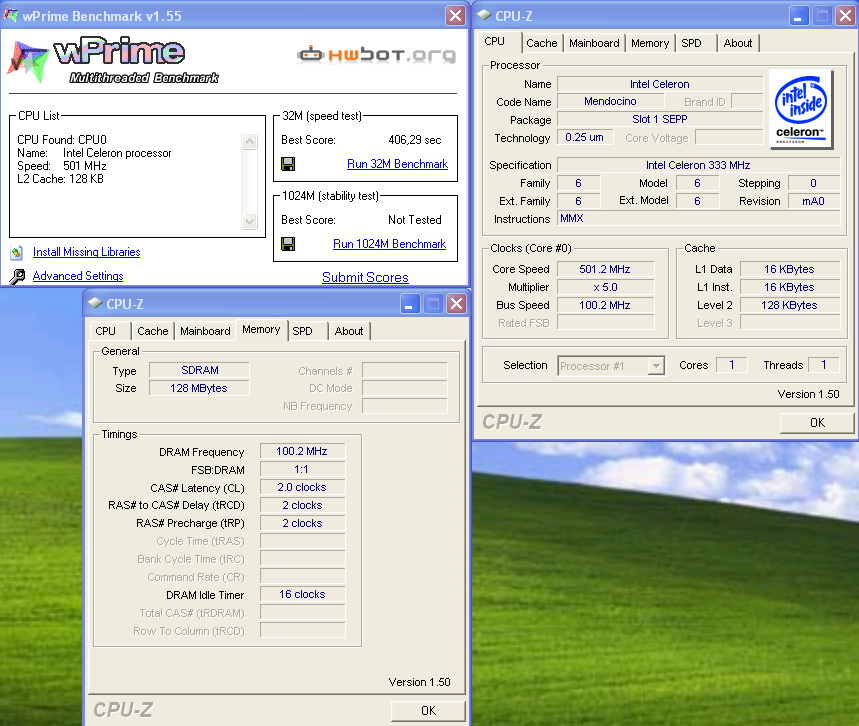The image size is (859, 726).
Task: Switch to SPD tab in processor window
Action: tap(696, 43)
